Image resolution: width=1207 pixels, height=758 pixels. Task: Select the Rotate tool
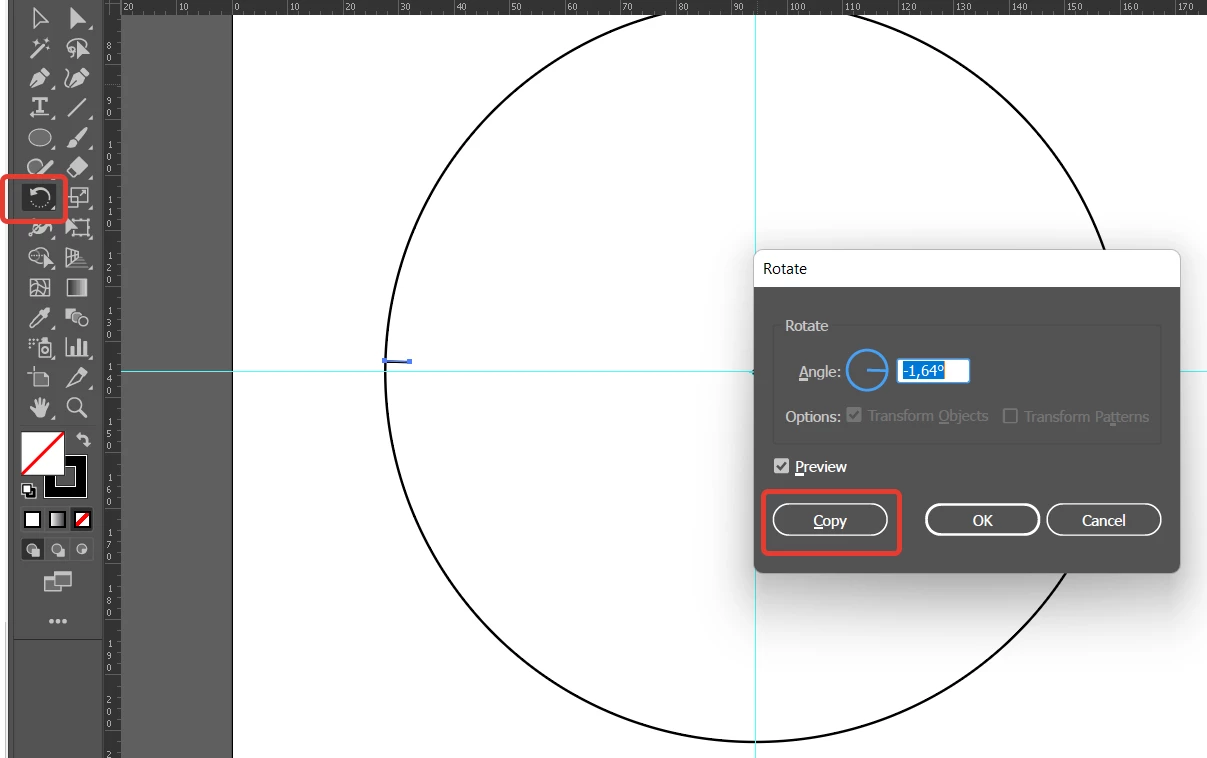click(40, 198)
